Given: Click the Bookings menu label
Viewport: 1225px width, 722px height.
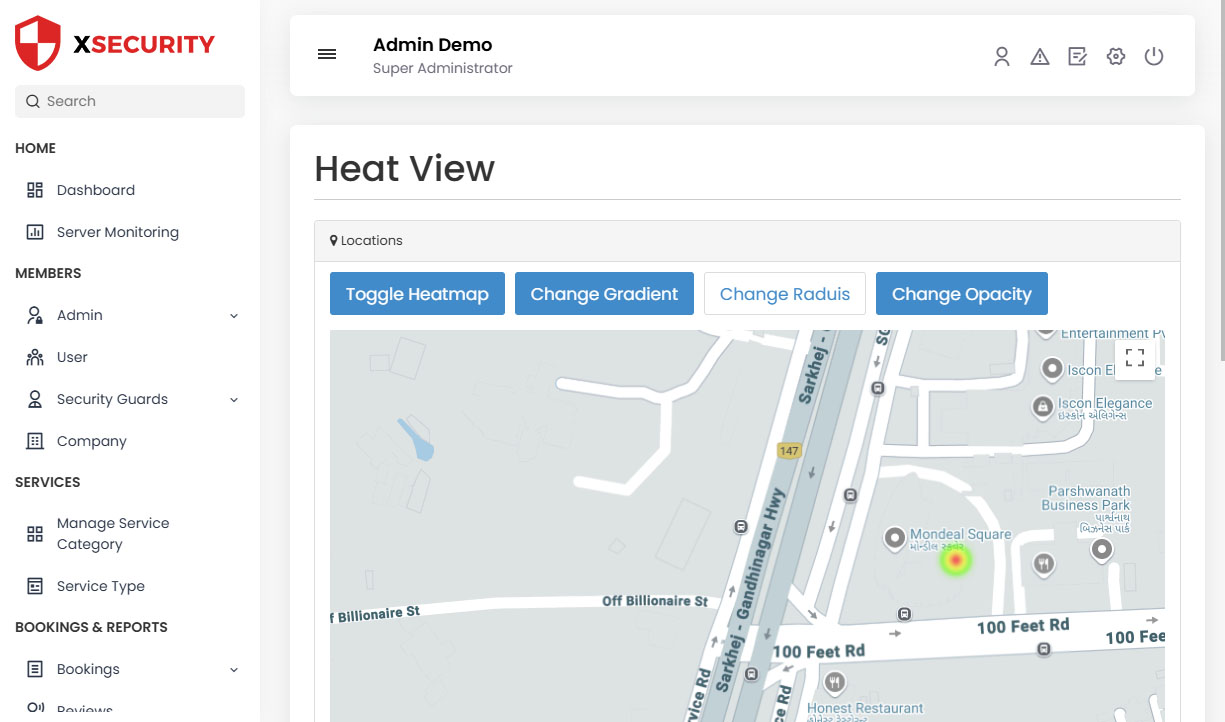Looking at the screenshot, I should pos(88,669).
